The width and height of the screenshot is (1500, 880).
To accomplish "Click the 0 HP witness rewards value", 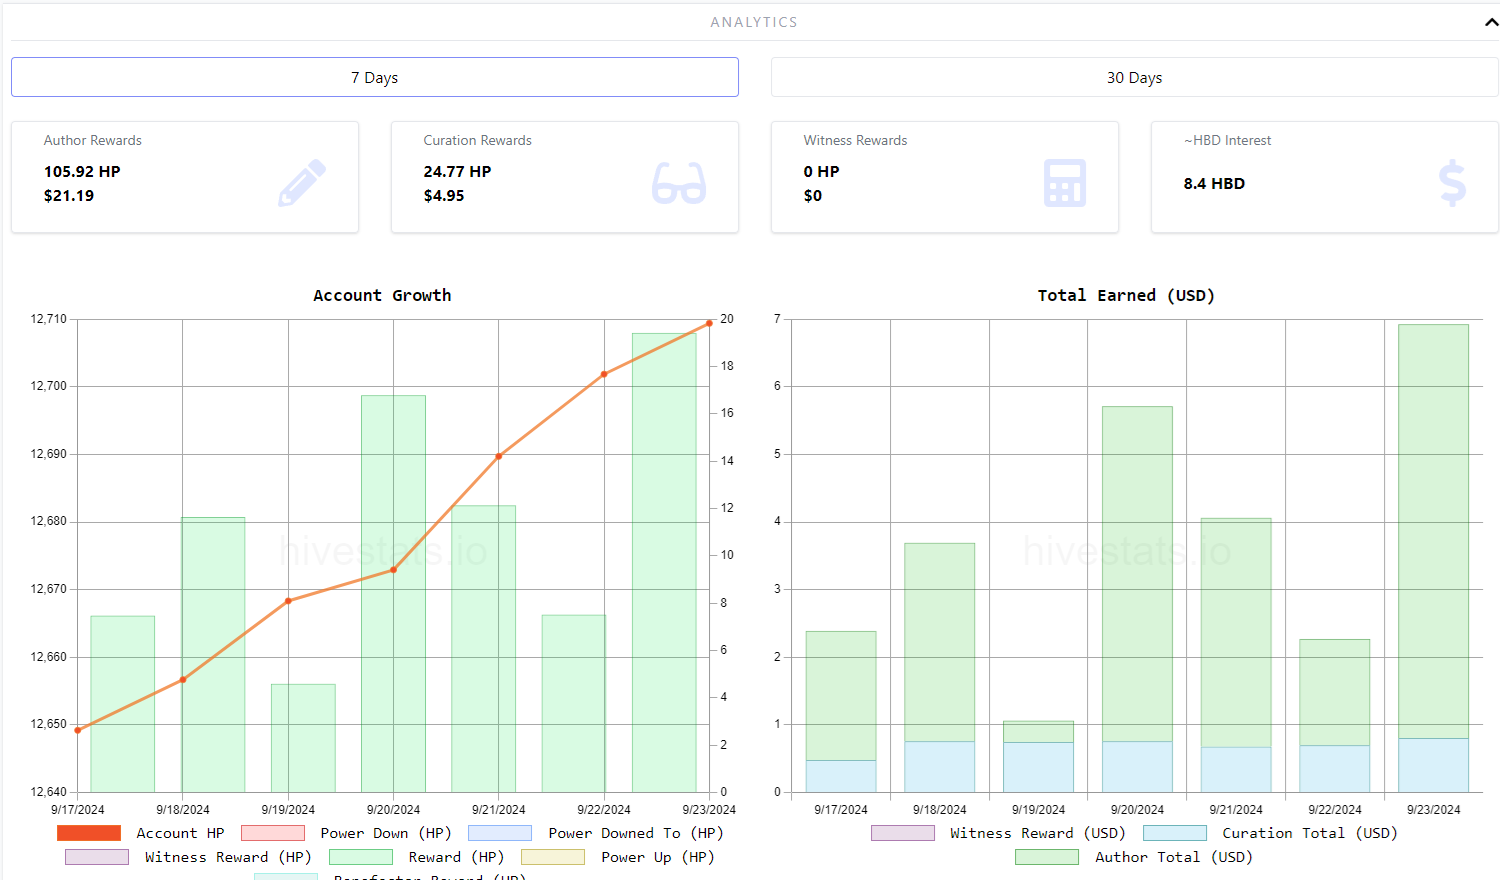I will [x=821, y=172].
